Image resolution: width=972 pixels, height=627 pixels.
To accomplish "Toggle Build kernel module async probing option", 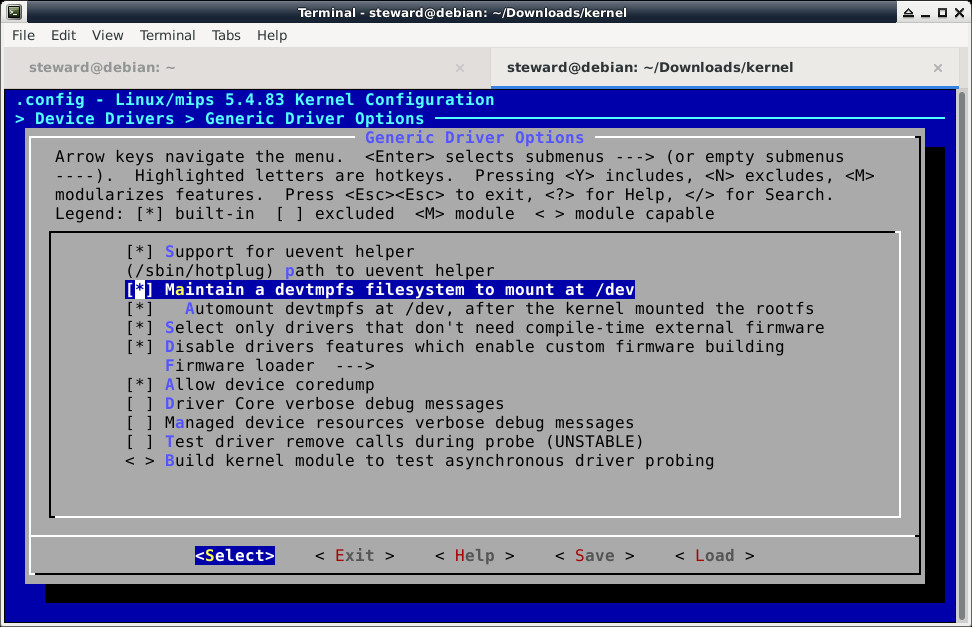I will pyautogui.click(x=139, y=461).
